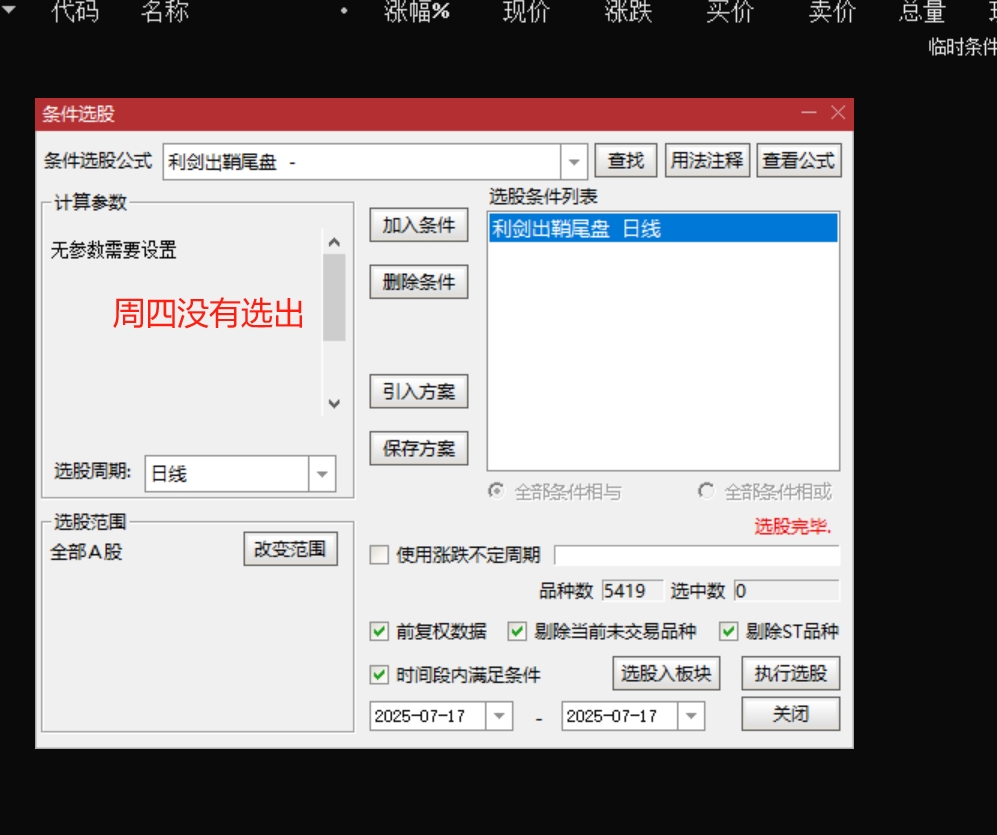Open the end date 2025-07-17 dropdown arrow
Viewport: 997px width, 835px height.
[691, 716]
